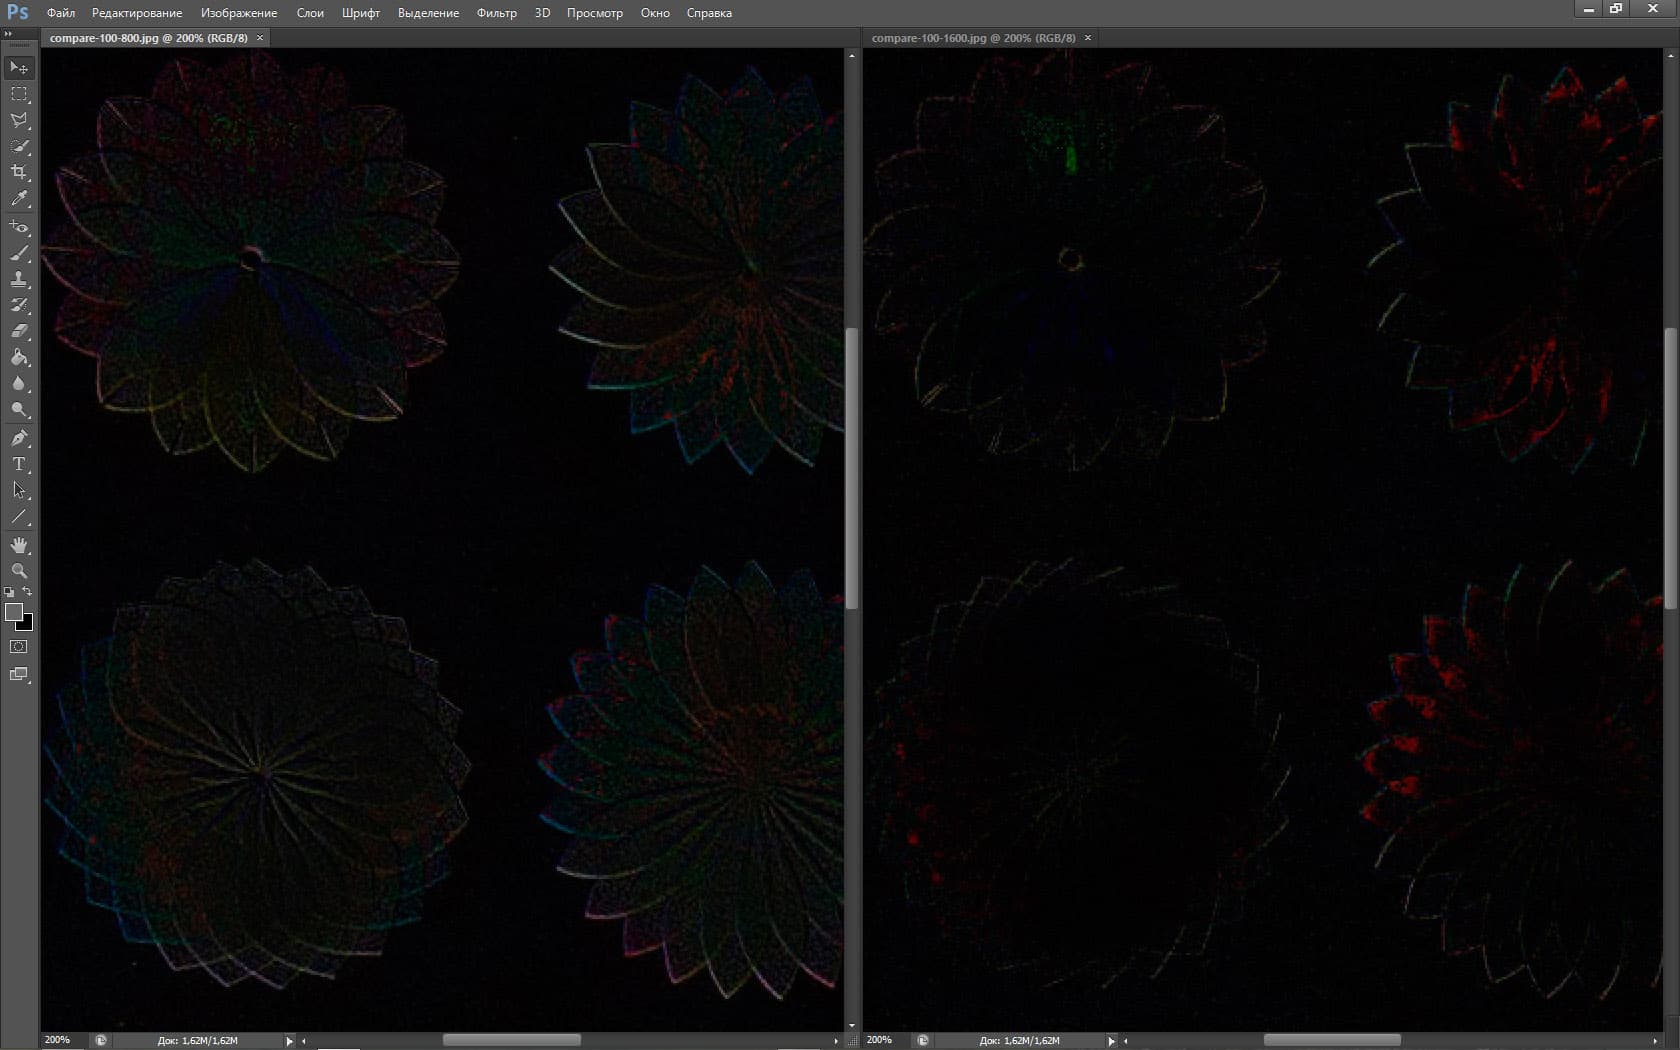The image size is (1680, 1050).
Task: Select the Dodge tool
Action: (19, 409)
